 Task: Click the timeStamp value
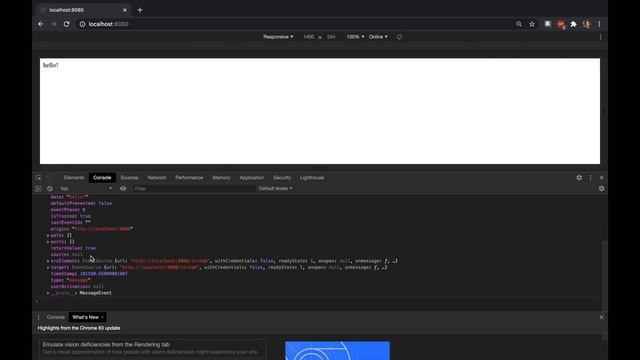tap(104, 274)
